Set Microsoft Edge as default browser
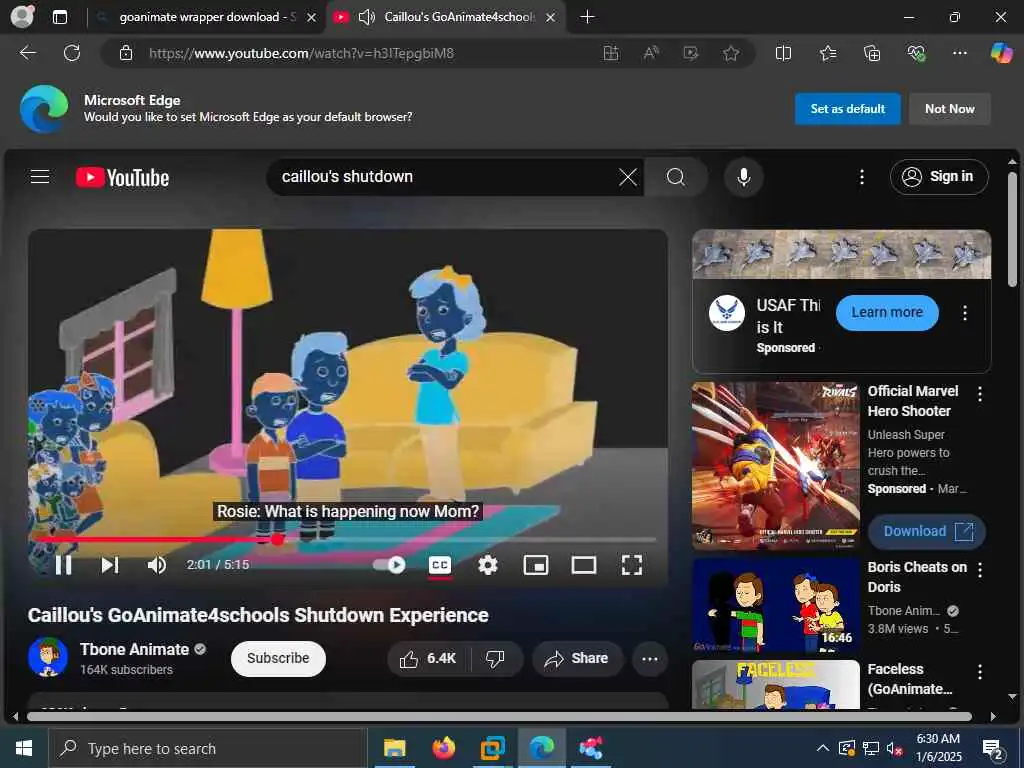The width and height of the screenshot is (1024, 768). [848, 109]
